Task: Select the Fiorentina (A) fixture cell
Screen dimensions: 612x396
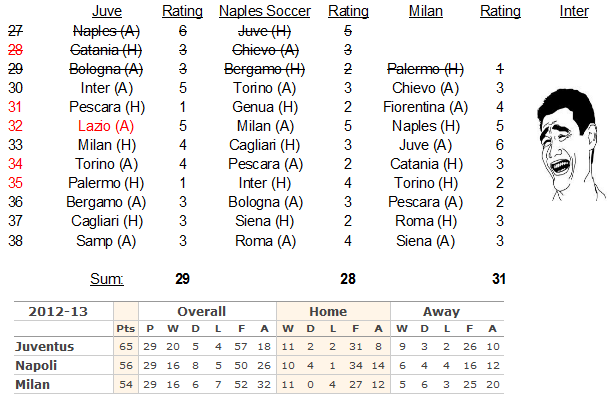Action: (x=425, y=107)
